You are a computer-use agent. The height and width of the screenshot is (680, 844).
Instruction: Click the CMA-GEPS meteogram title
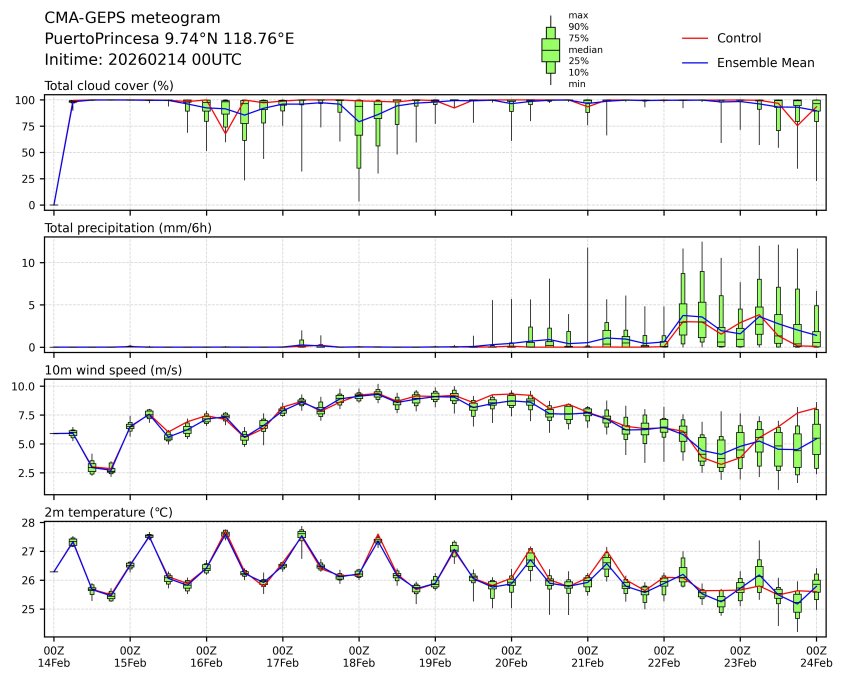(x=133, y=18)
